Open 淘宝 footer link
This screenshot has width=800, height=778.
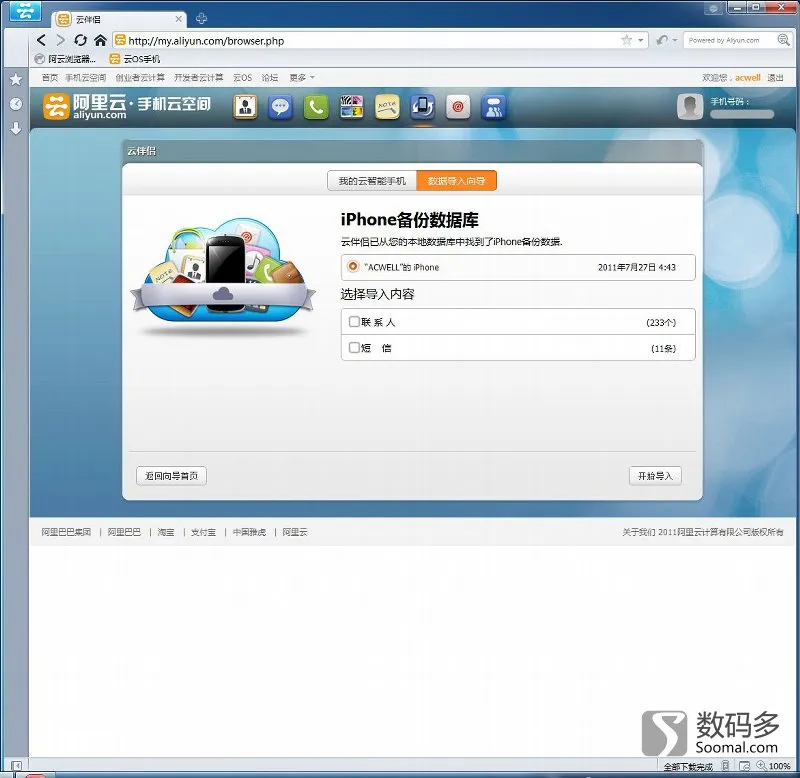[x=166, y=532]
